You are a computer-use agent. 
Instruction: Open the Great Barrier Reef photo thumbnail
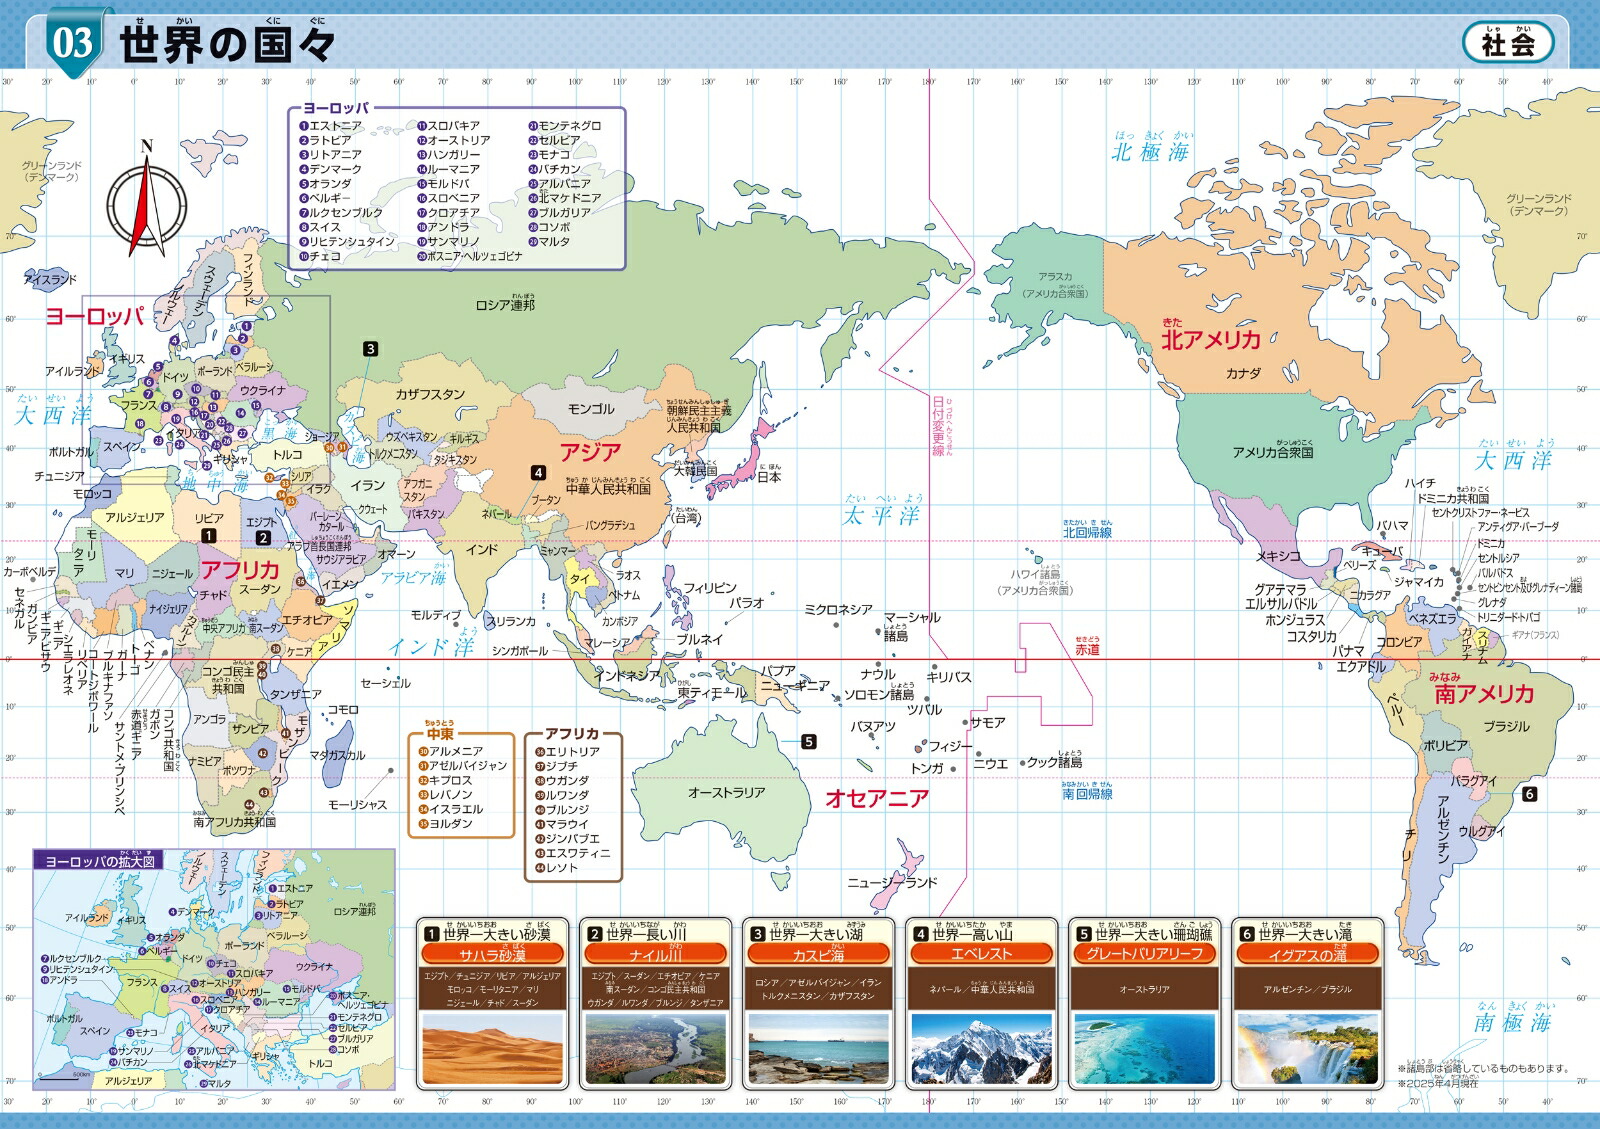(1144, 1049)
